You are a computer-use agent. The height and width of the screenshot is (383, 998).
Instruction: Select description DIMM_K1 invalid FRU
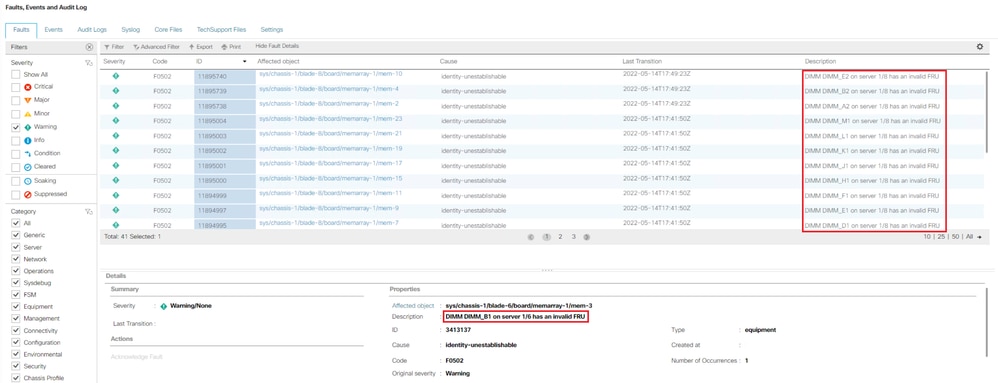pos(871,150)
